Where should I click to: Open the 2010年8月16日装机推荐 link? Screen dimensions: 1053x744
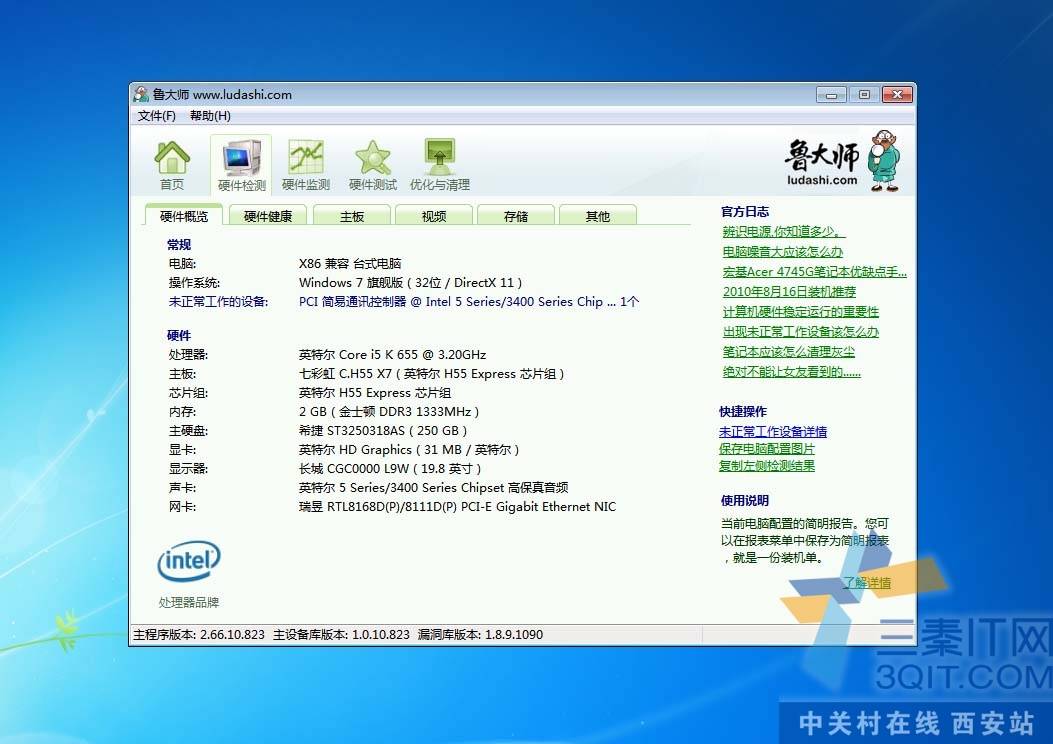pyautogui.click(x=789, y=291)
